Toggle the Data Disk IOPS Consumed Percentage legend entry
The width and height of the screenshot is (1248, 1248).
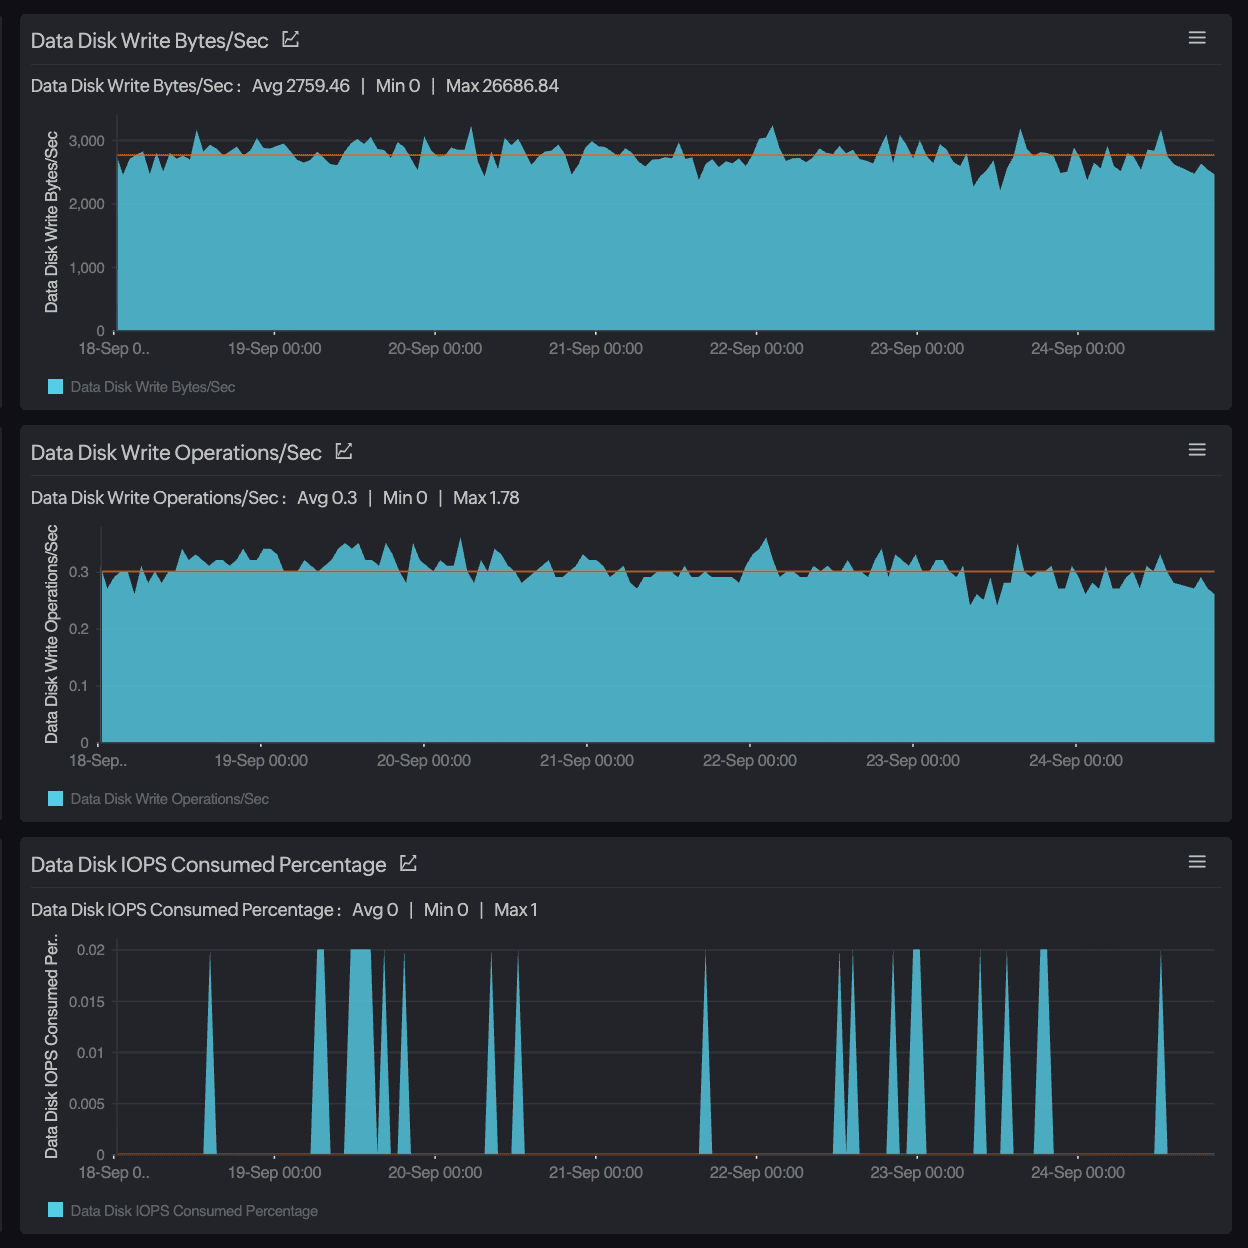(x=192, y=1210)
